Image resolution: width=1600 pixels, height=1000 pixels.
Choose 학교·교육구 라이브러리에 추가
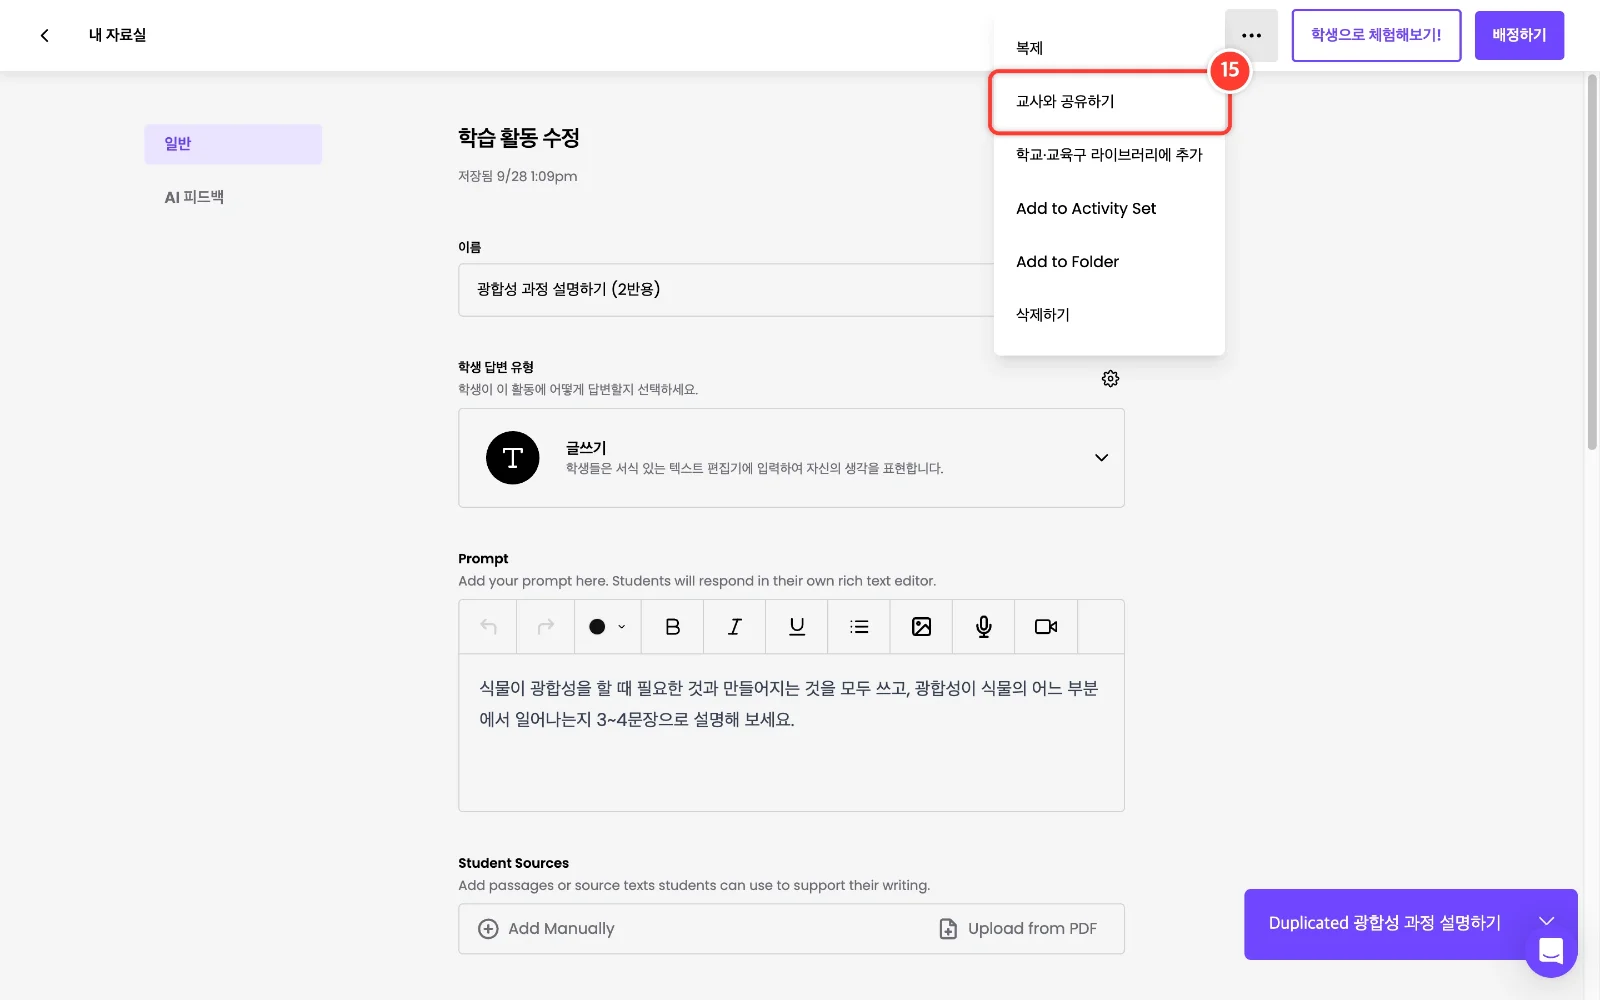tap(1109, 155)
